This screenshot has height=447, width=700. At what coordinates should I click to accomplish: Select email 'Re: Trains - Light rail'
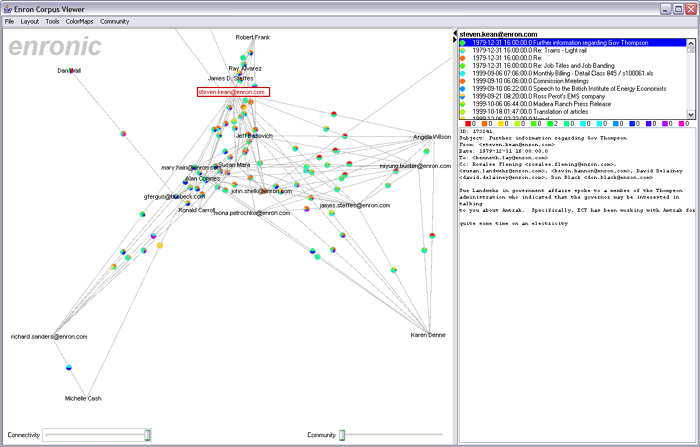click(x=573, y=50)
